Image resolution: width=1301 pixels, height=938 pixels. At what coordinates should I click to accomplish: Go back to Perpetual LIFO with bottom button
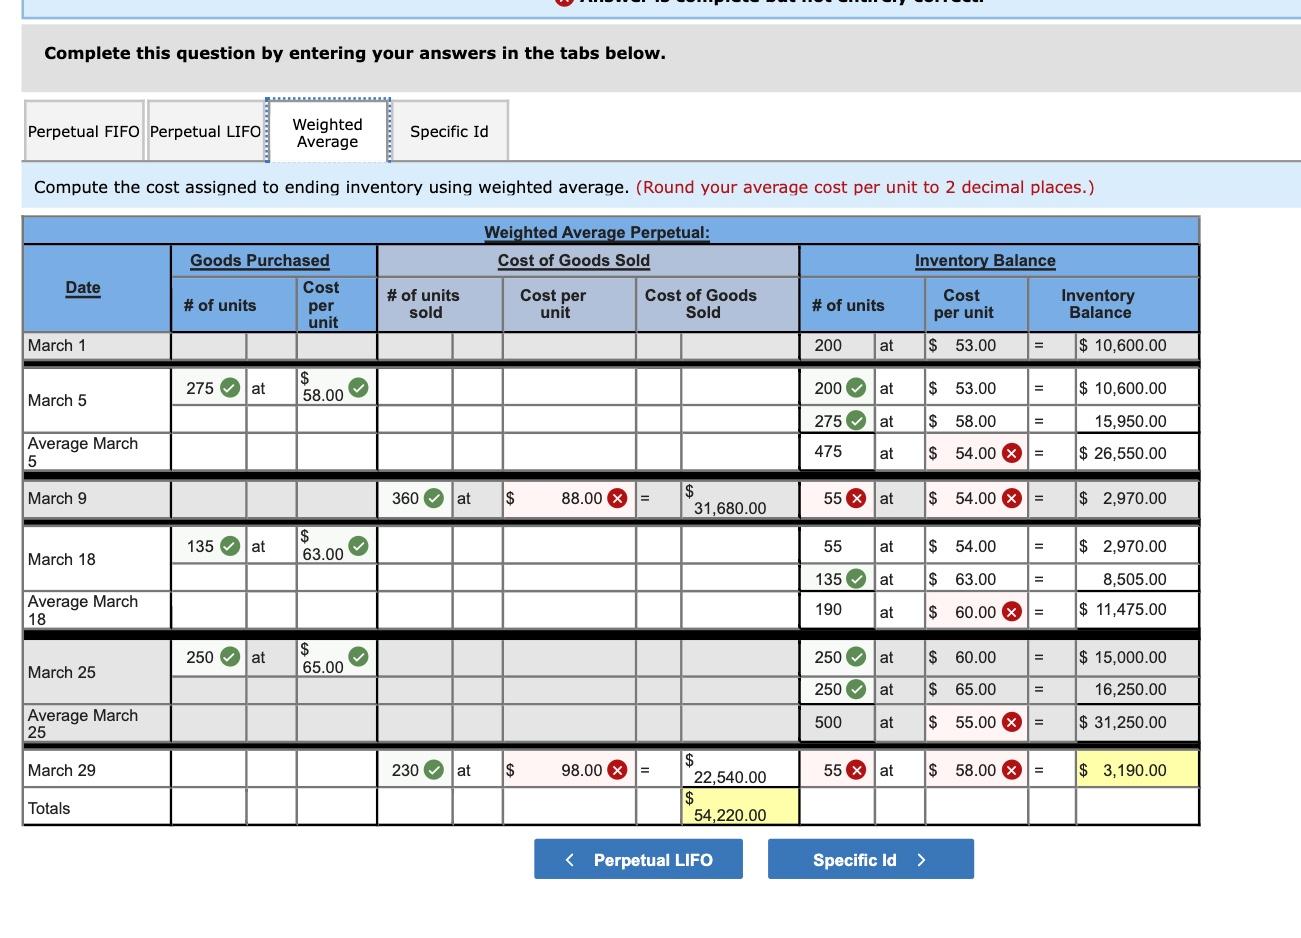638,860
